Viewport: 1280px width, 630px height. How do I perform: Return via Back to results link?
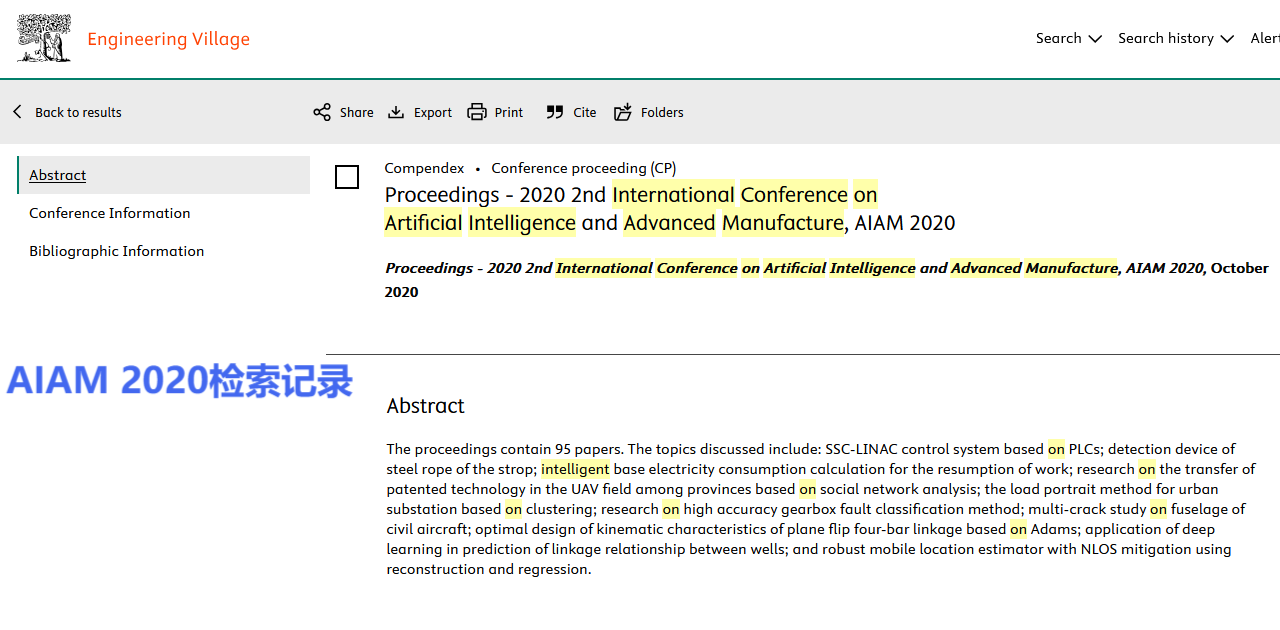[x=78, y=112]
